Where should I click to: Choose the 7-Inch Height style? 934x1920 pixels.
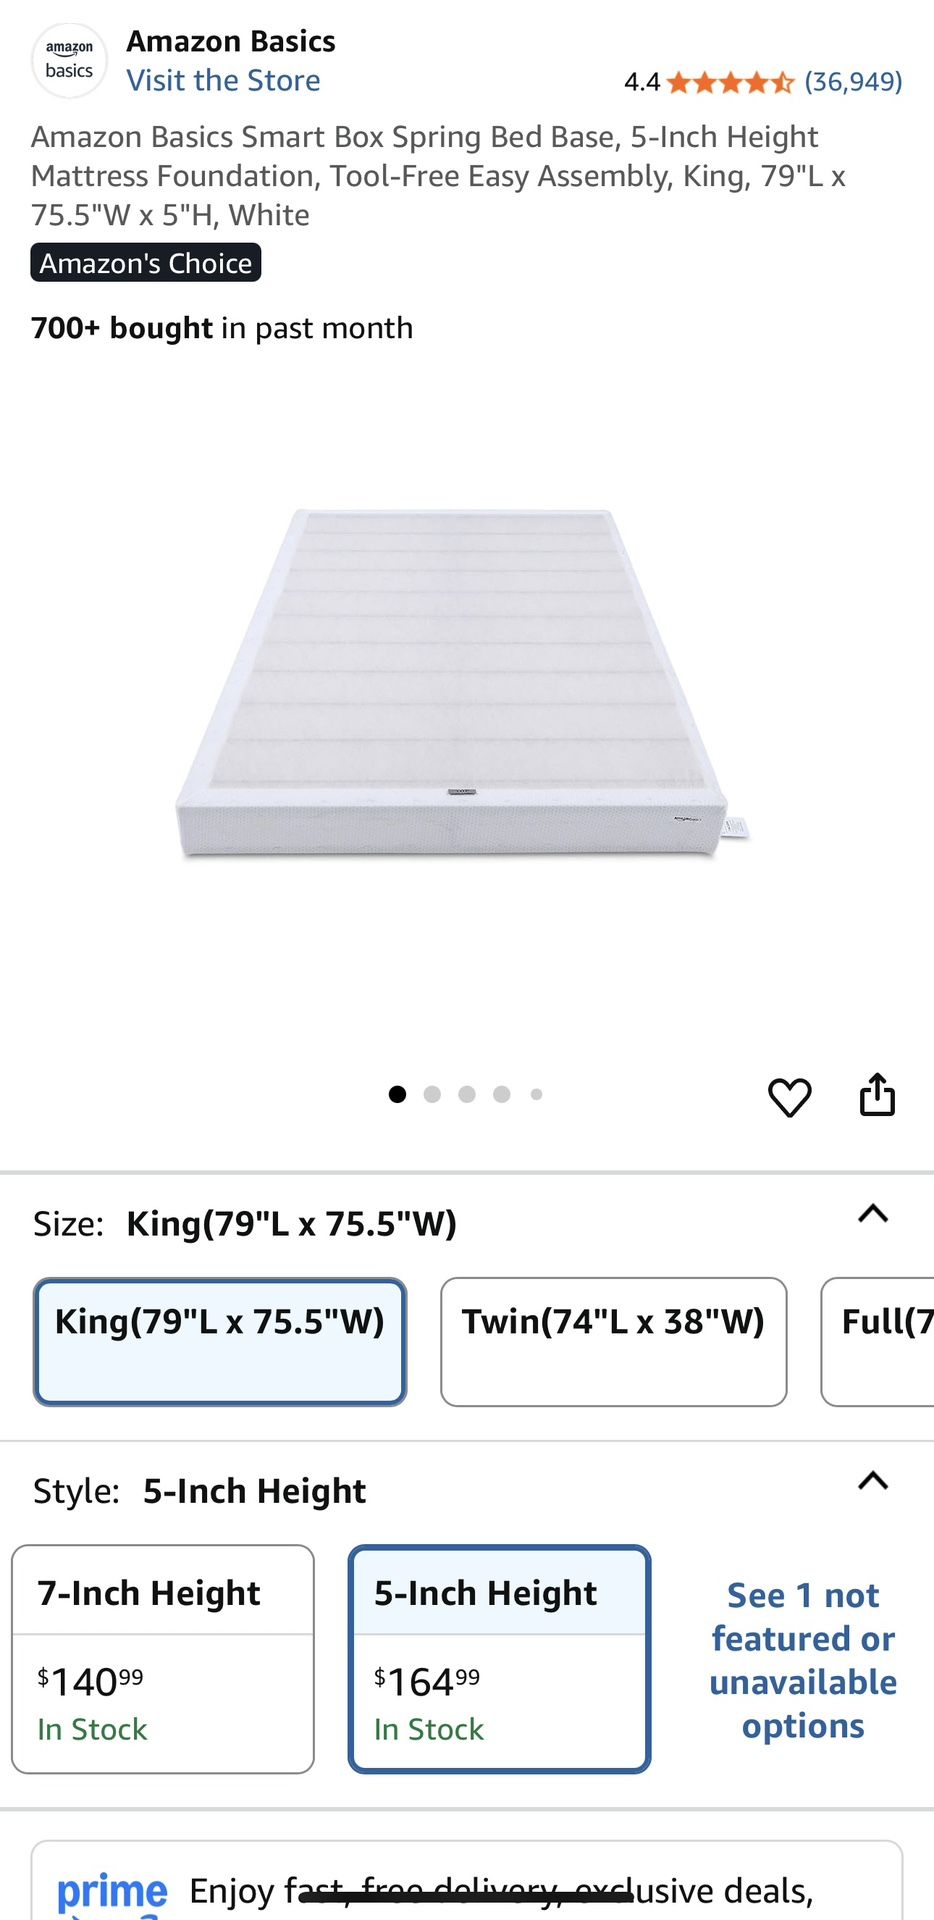coord(163,1659)
